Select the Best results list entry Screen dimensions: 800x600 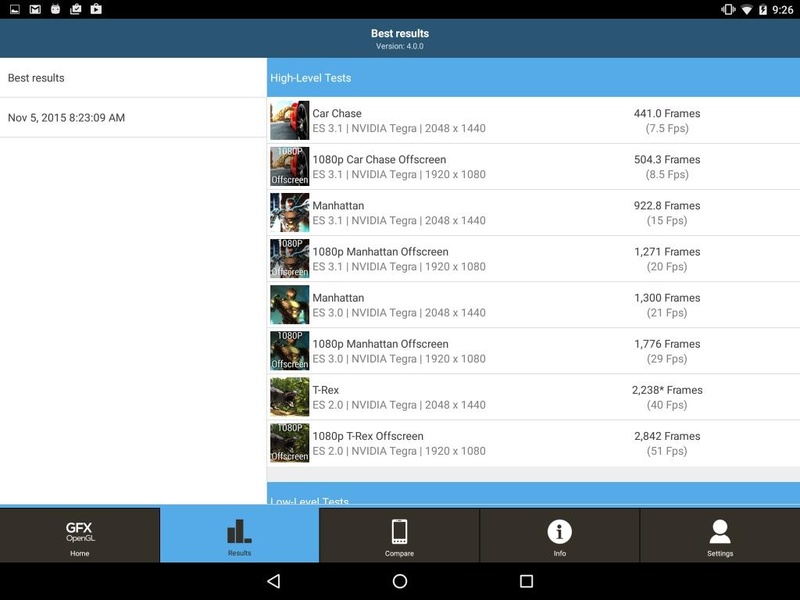tap(133, 78)
